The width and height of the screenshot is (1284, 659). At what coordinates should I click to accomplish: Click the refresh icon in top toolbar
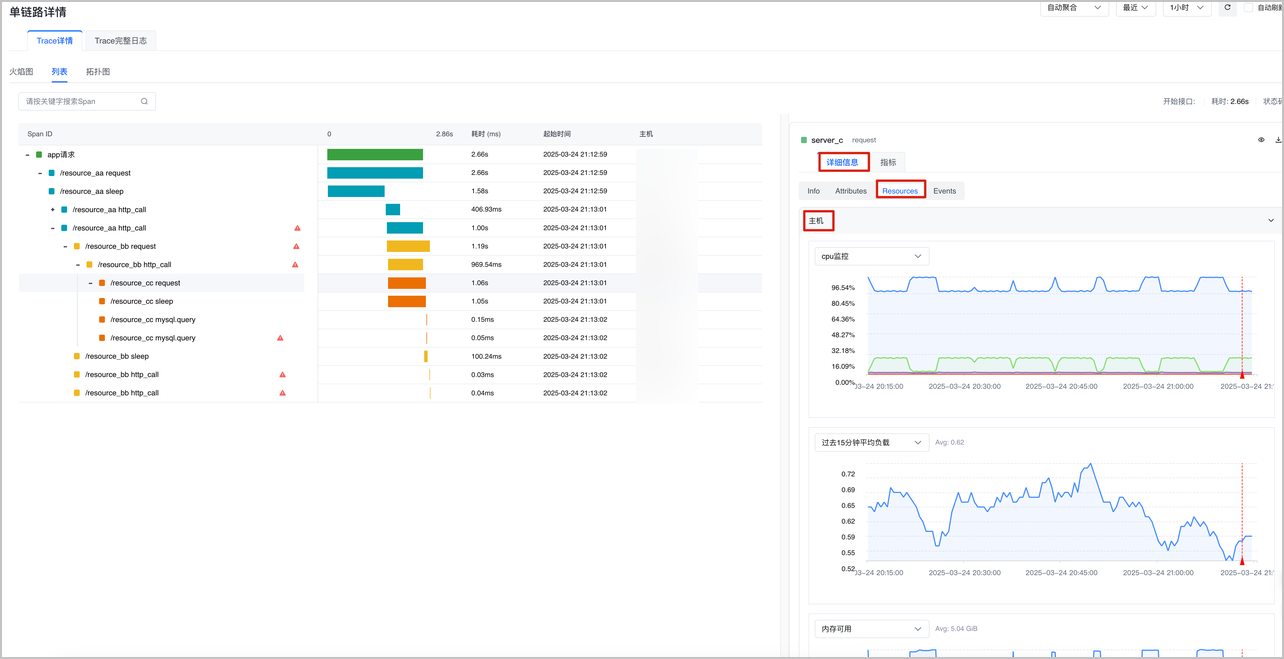pyautogui.click(x=1228, y=7)
